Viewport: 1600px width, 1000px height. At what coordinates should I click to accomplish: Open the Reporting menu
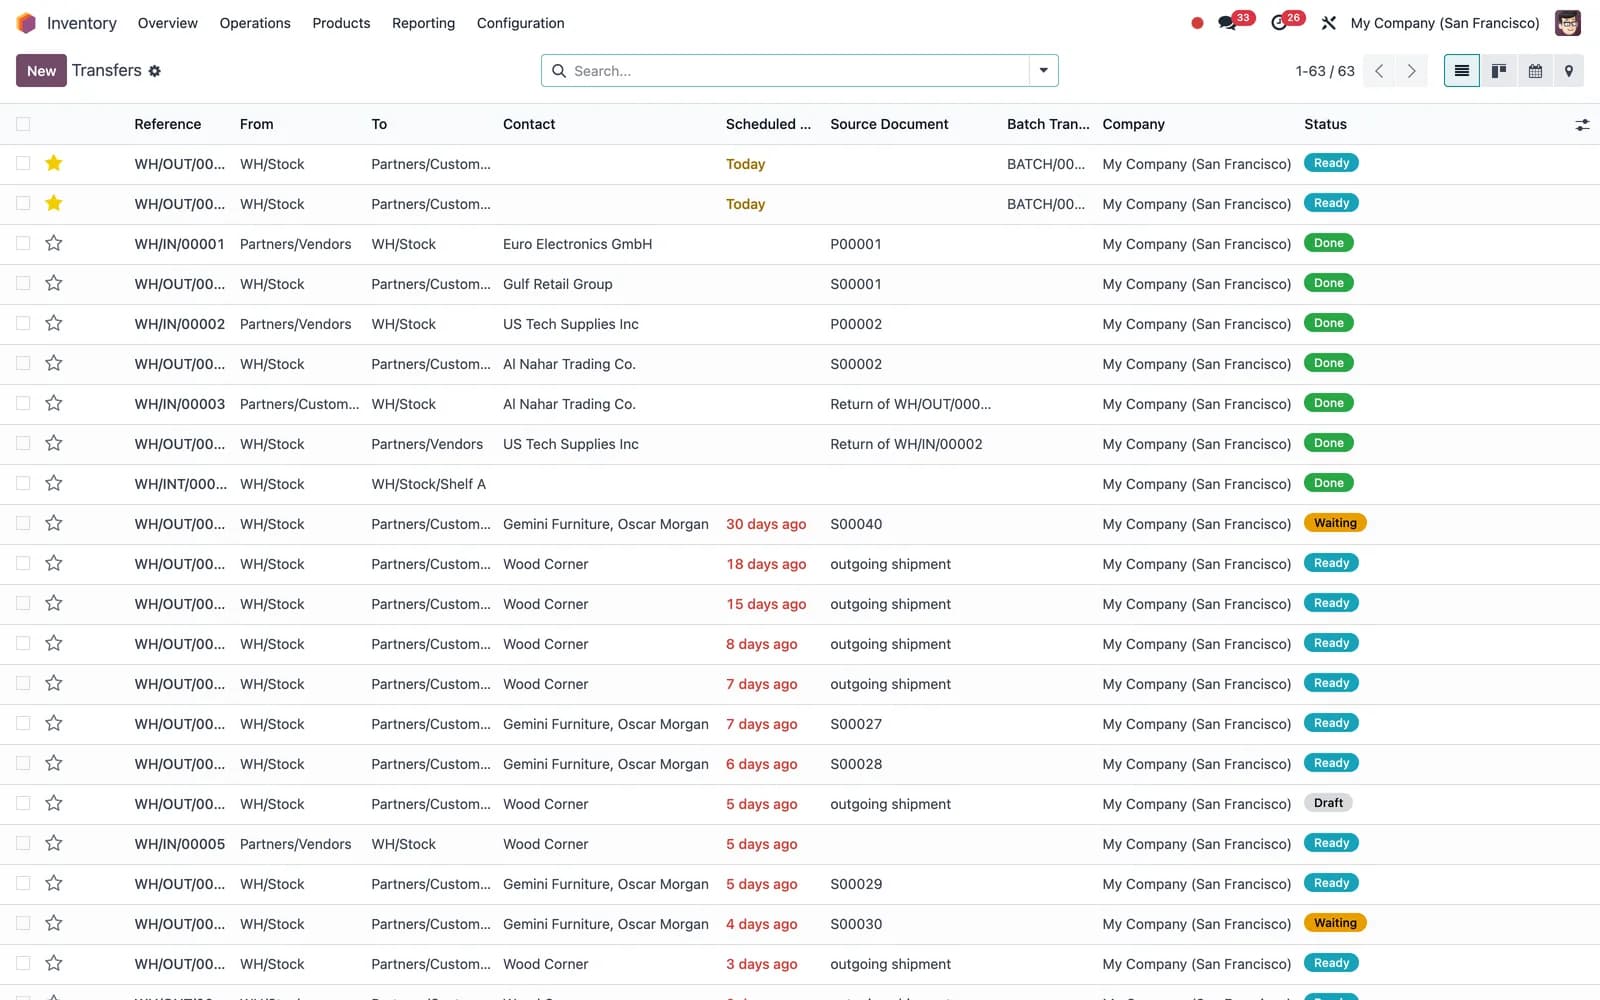(x=423, y=23)
